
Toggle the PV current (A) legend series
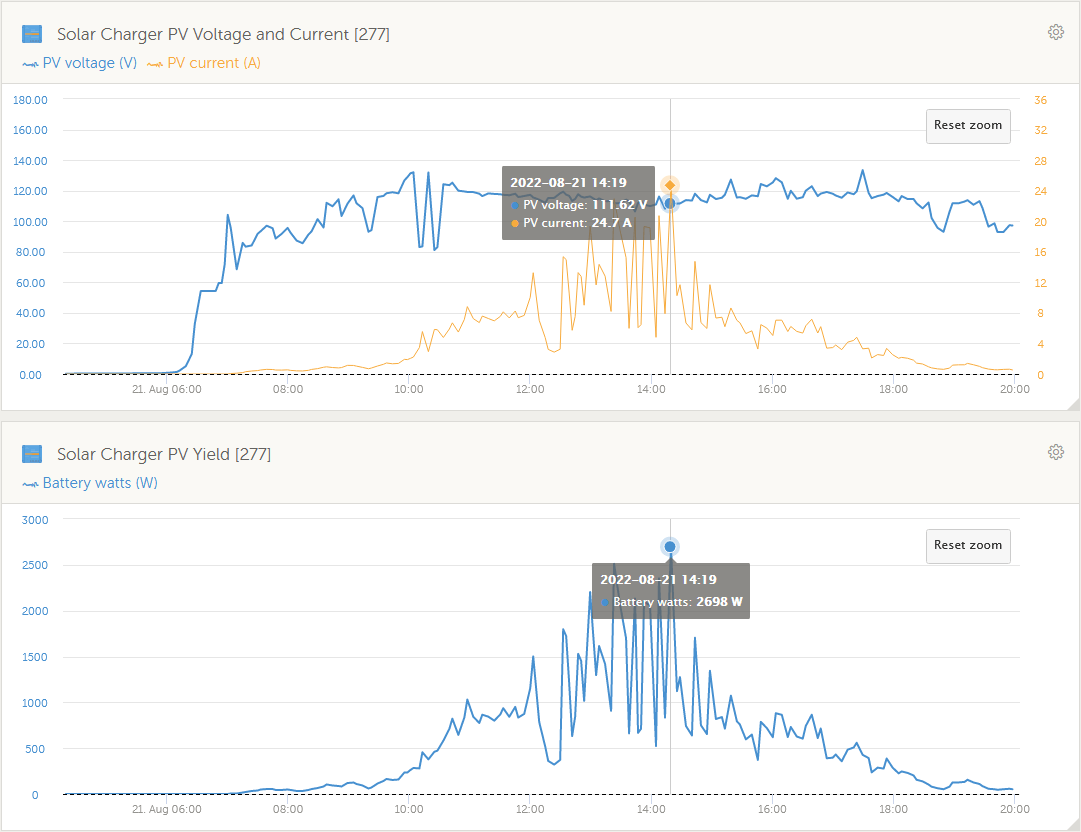coord(203,63)
